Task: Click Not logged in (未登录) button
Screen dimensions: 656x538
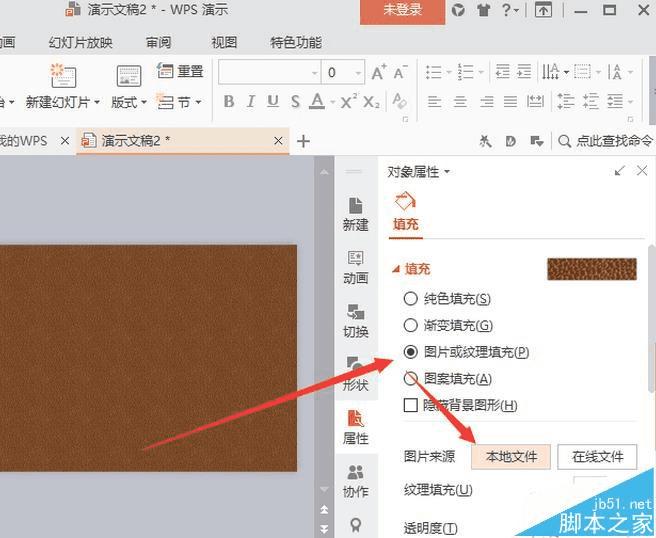Action: [x=402, y=10]
